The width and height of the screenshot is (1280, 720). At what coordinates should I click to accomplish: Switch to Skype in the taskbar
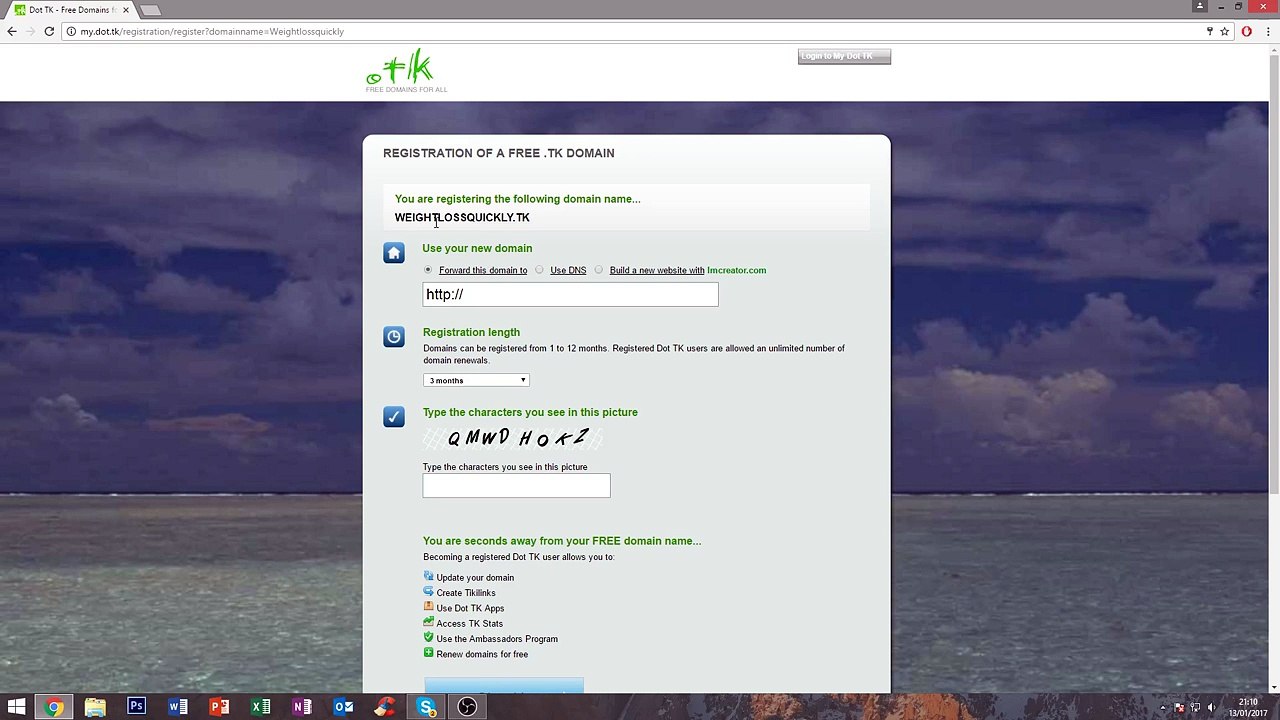coord(426,707)
